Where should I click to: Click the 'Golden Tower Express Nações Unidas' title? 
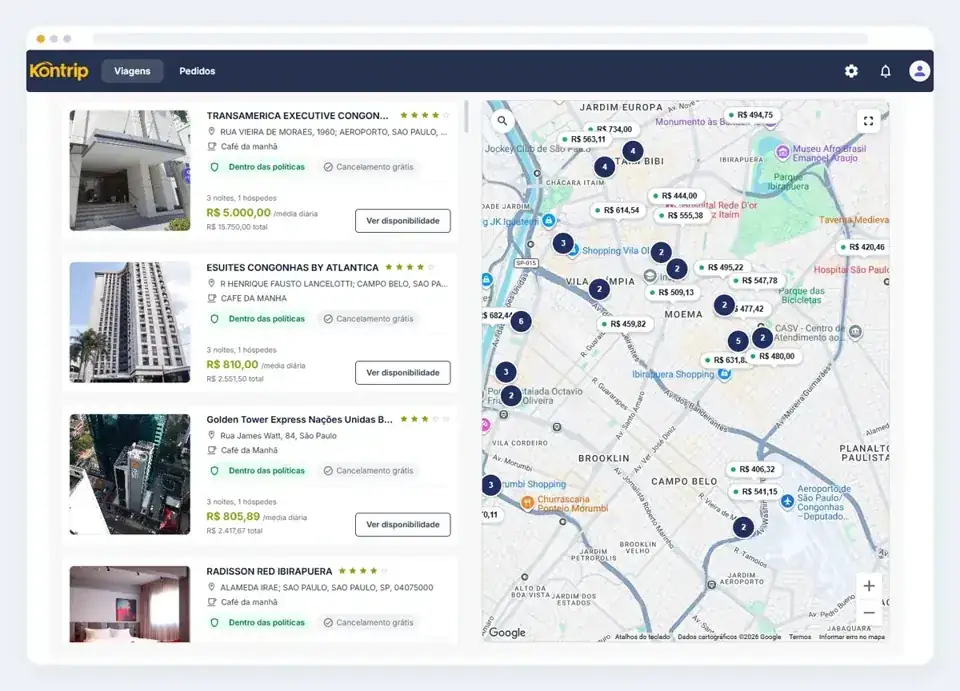[299, 420]
